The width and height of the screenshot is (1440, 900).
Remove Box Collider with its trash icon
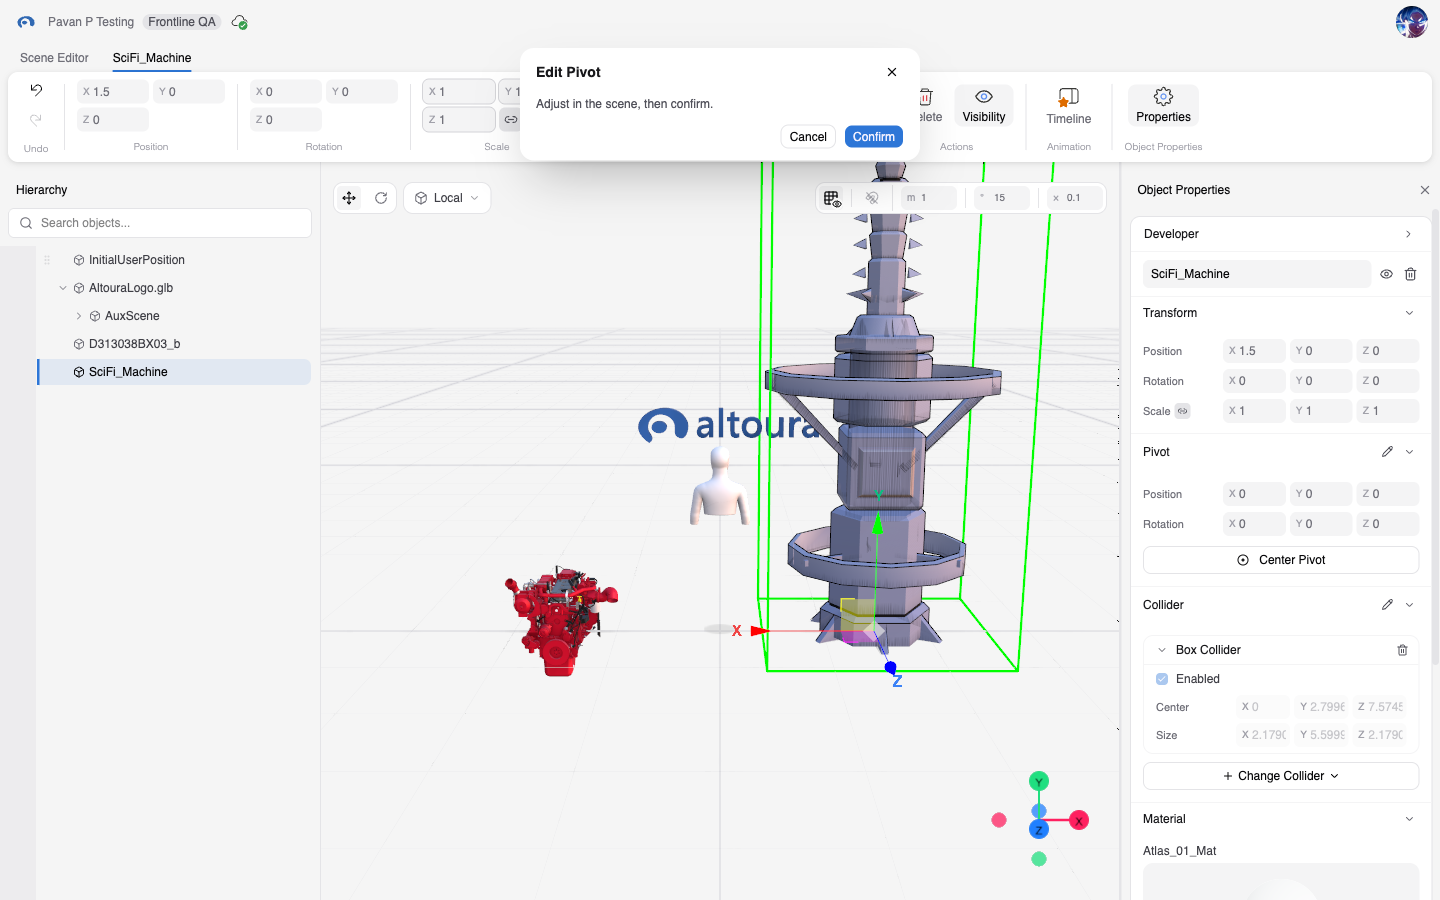point(1402,650)
